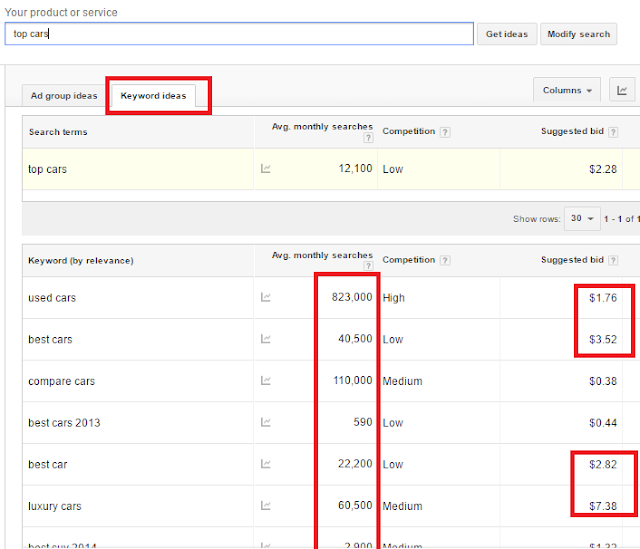Open the Show rows 30 dropdown
Screen dimensions: 640x549
[x=582, y=219]
